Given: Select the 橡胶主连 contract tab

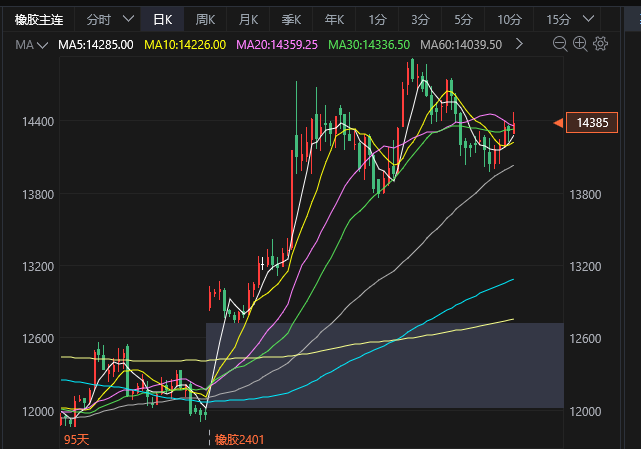Looking at the screenshot, I should pos(39,19).
